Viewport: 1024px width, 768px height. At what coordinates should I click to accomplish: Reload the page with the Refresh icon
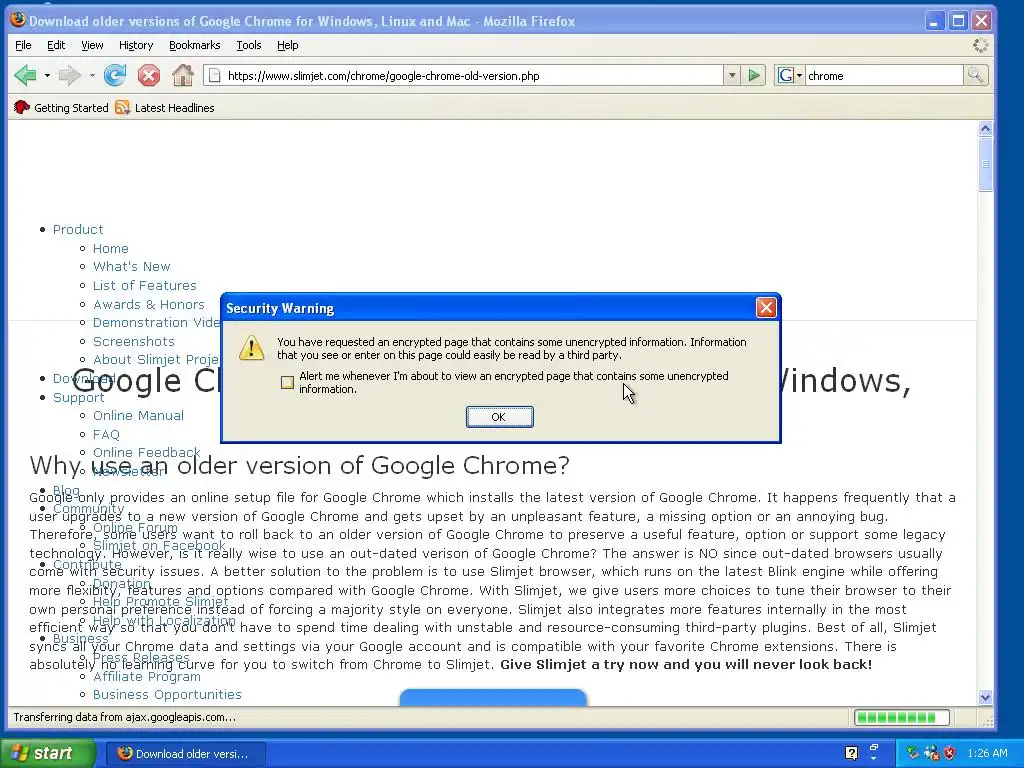click(x=115, y=76)
